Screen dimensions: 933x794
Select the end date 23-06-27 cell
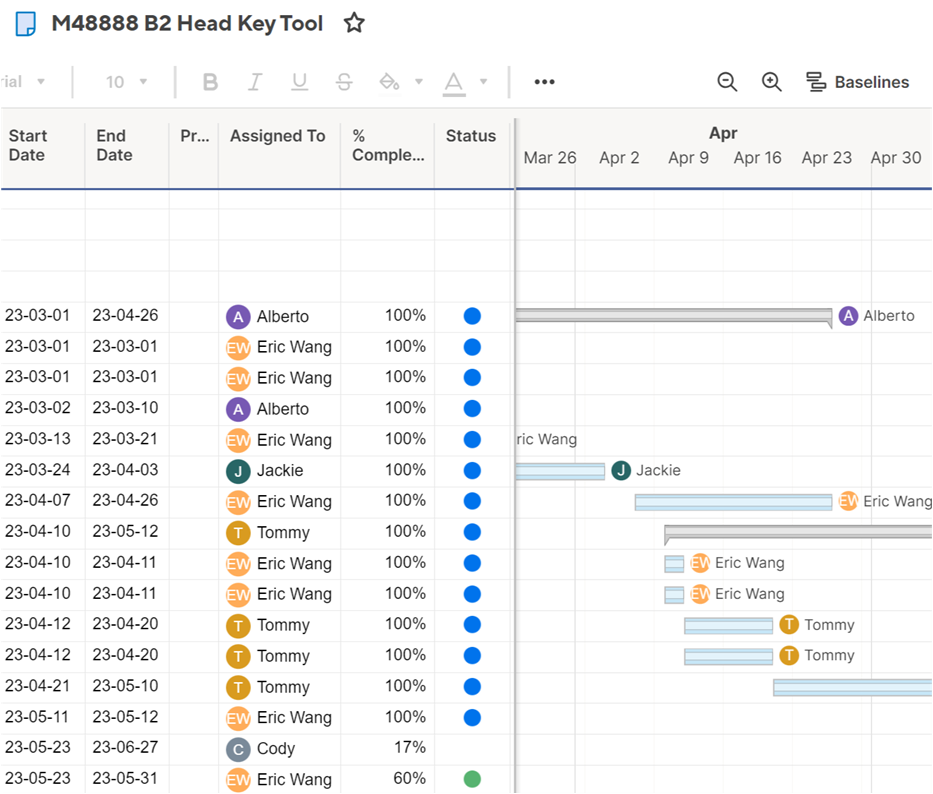pyautogui.click(x=127, y=748)
